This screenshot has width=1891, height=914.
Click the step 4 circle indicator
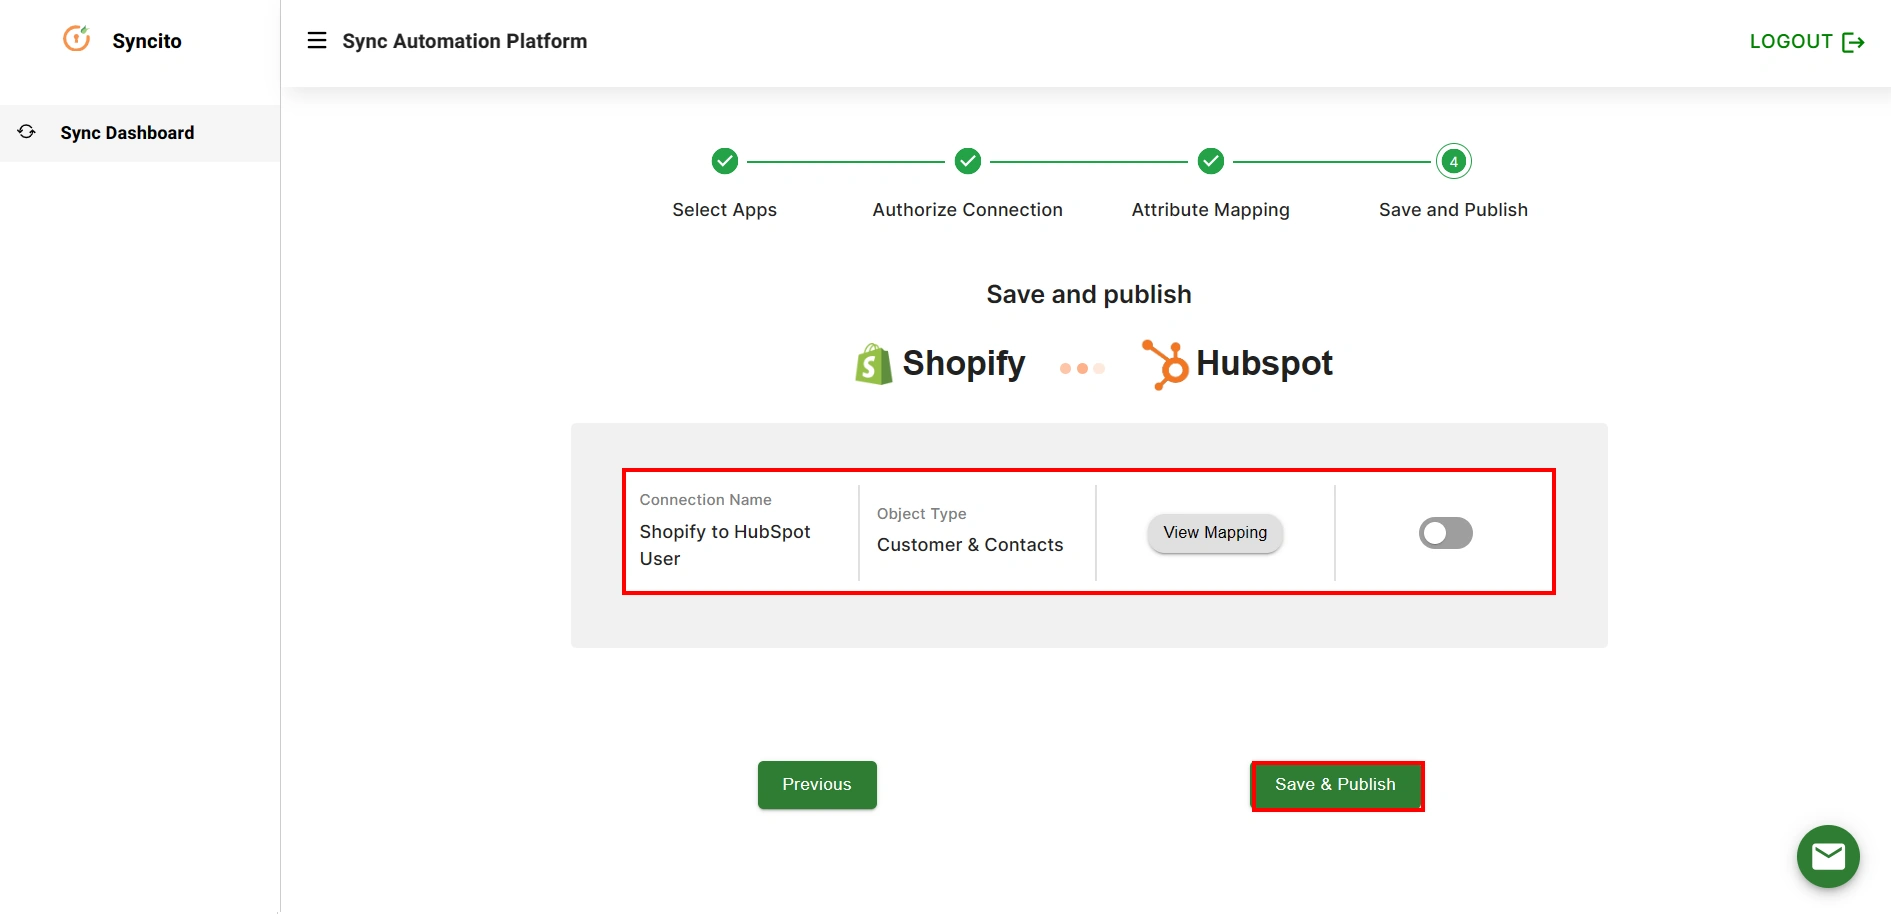[1453, 160]
